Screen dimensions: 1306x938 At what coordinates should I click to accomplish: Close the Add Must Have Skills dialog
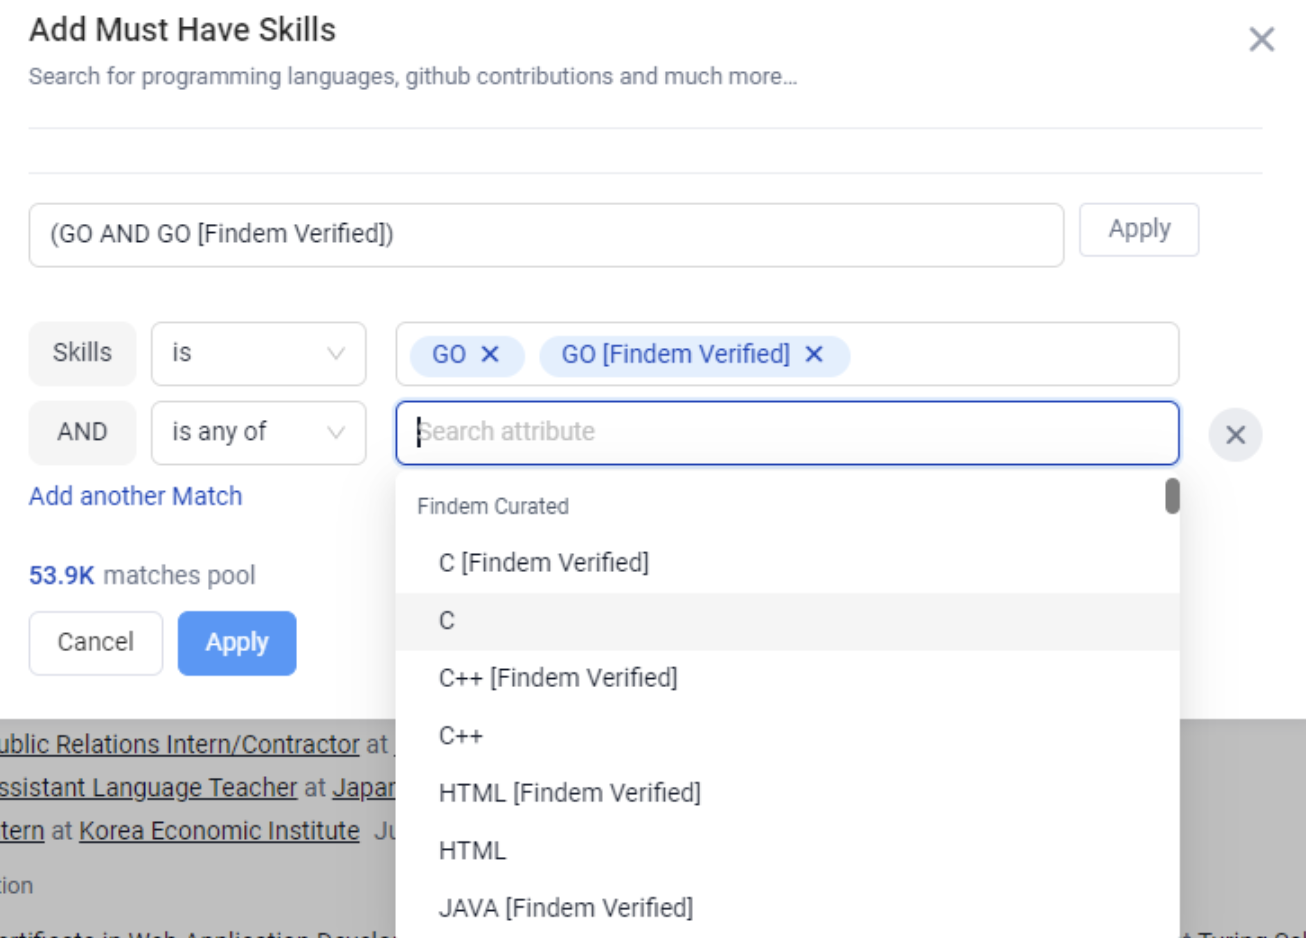[x=1261, y=40]
